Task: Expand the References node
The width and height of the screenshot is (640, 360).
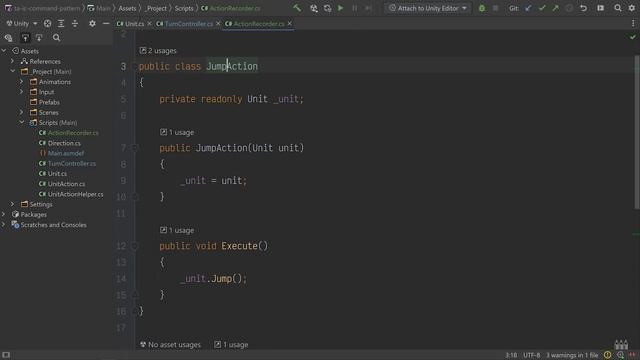Action: point(13,61)
